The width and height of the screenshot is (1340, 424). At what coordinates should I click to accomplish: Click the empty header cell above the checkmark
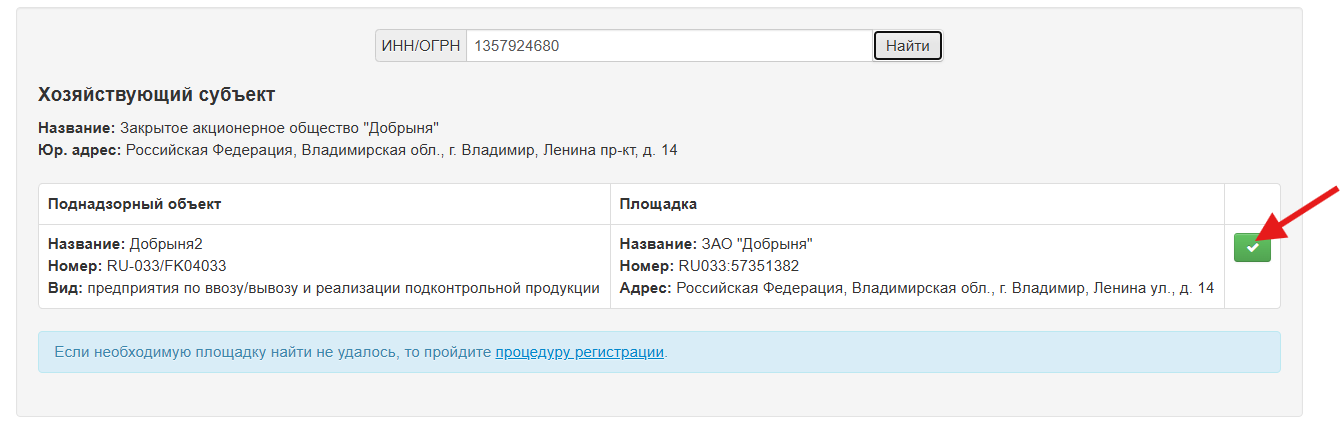click(x=1252, y=204)
